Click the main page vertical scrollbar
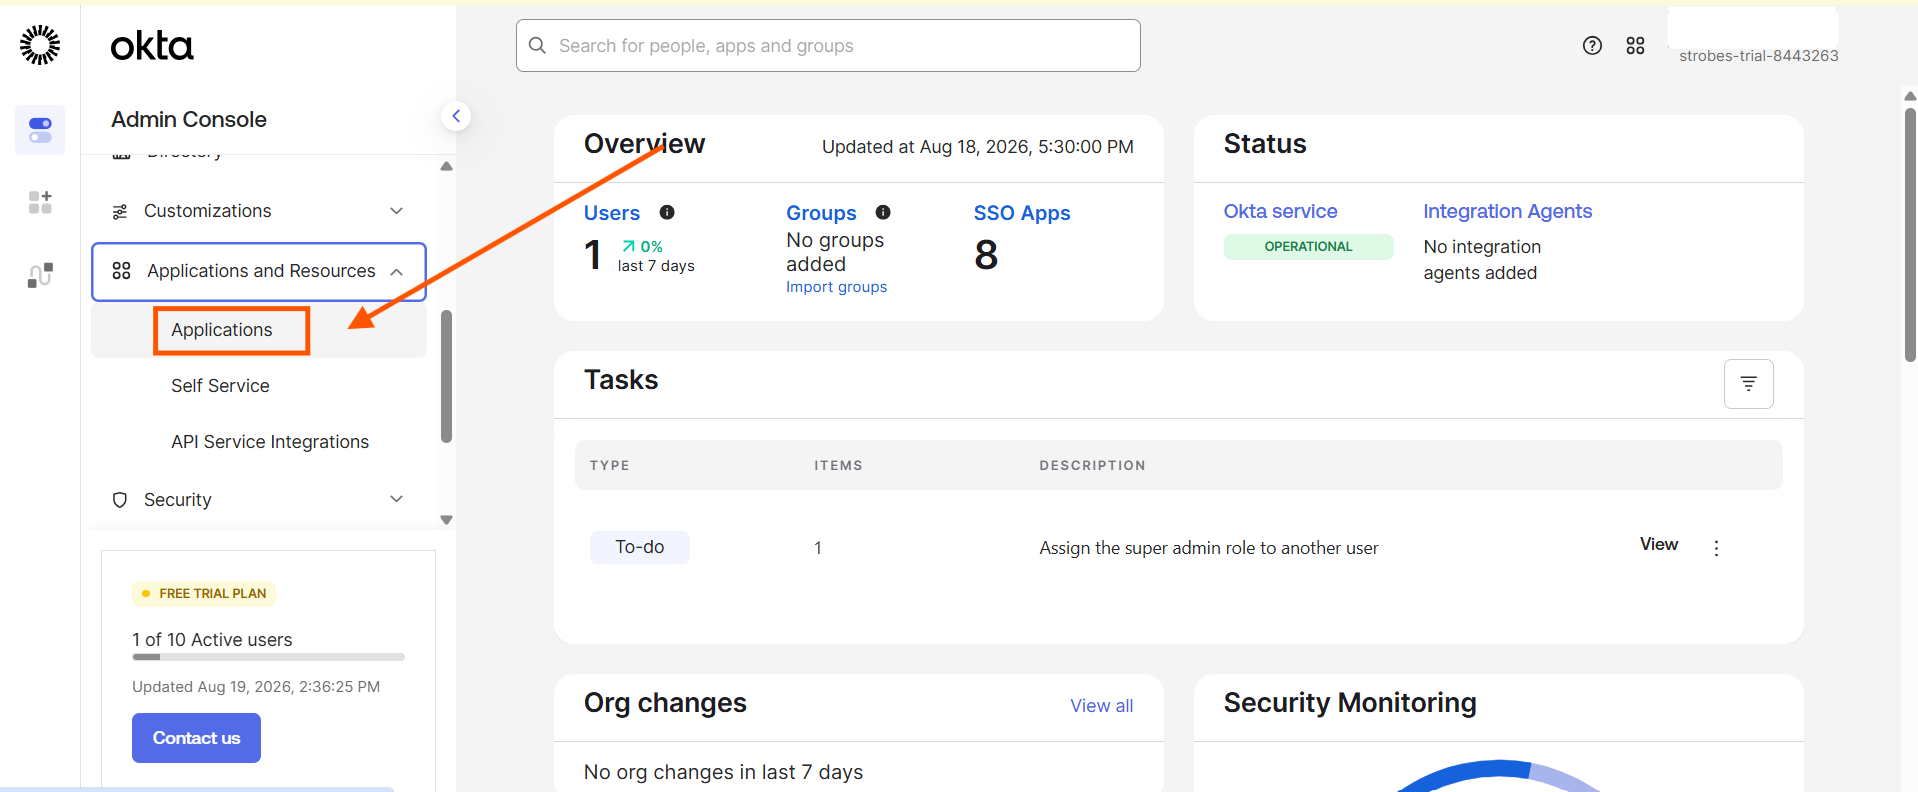1918x792 pixels. coord(1910,235)
